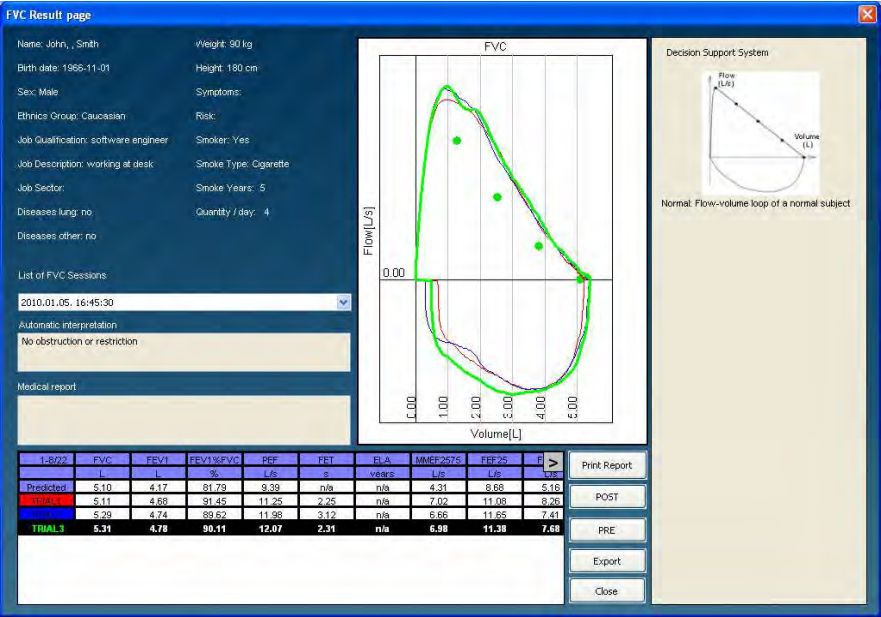Click the Decision Support System flow-volume thumbnail
Image resolution: width=881 pixels, height=617 pixels.
760,132
